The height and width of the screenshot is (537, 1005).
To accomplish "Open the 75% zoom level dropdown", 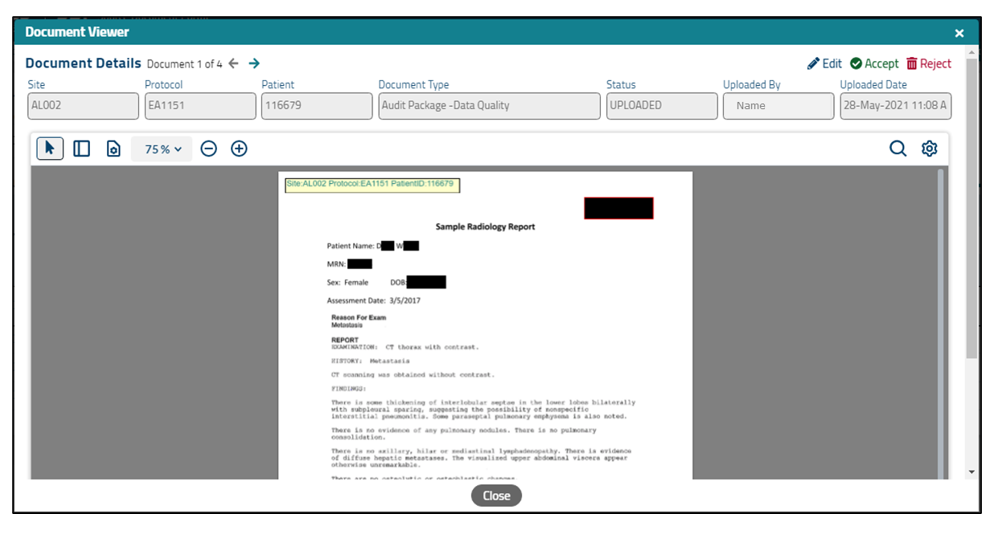I will (x=162, y=149).
